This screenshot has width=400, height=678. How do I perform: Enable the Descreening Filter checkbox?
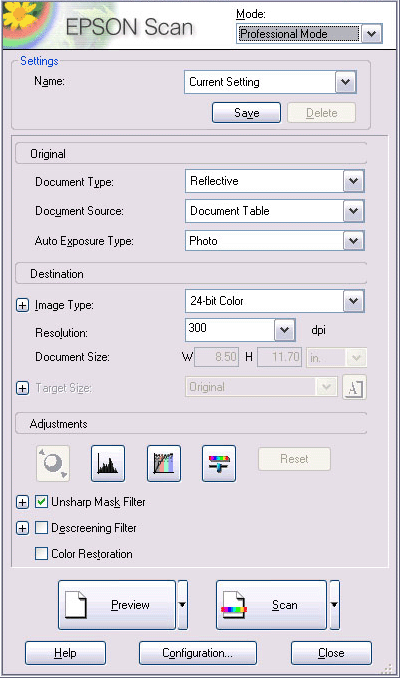click(x=42, y=528)
